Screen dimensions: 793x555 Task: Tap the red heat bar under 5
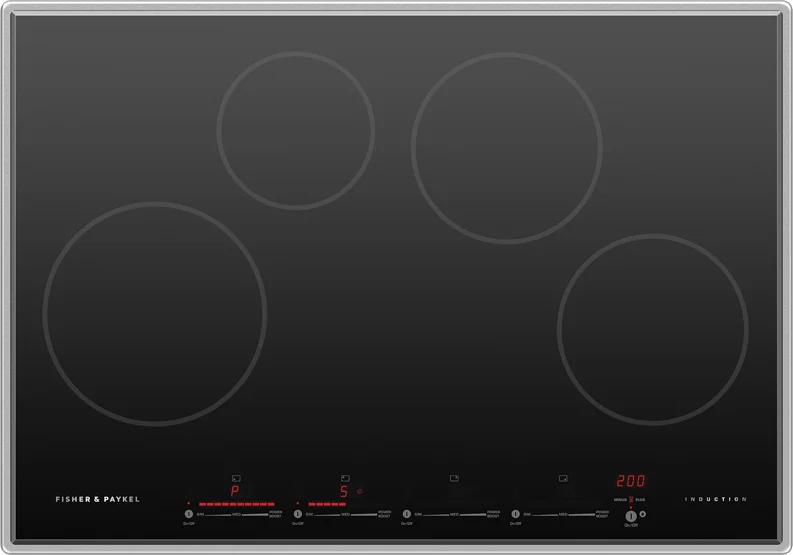pos(327,504)
